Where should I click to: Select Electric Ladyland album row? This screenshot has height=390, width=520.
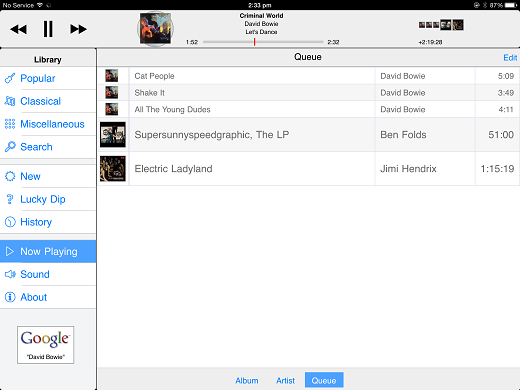309,169
